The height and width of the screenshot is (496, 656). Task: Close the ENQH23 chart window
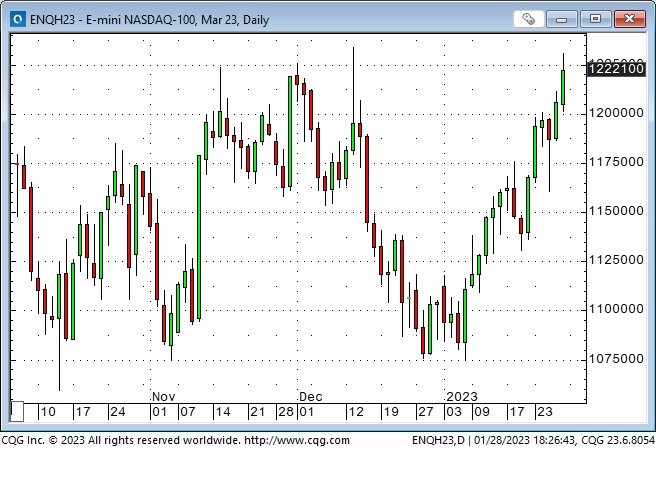(629, 19)
